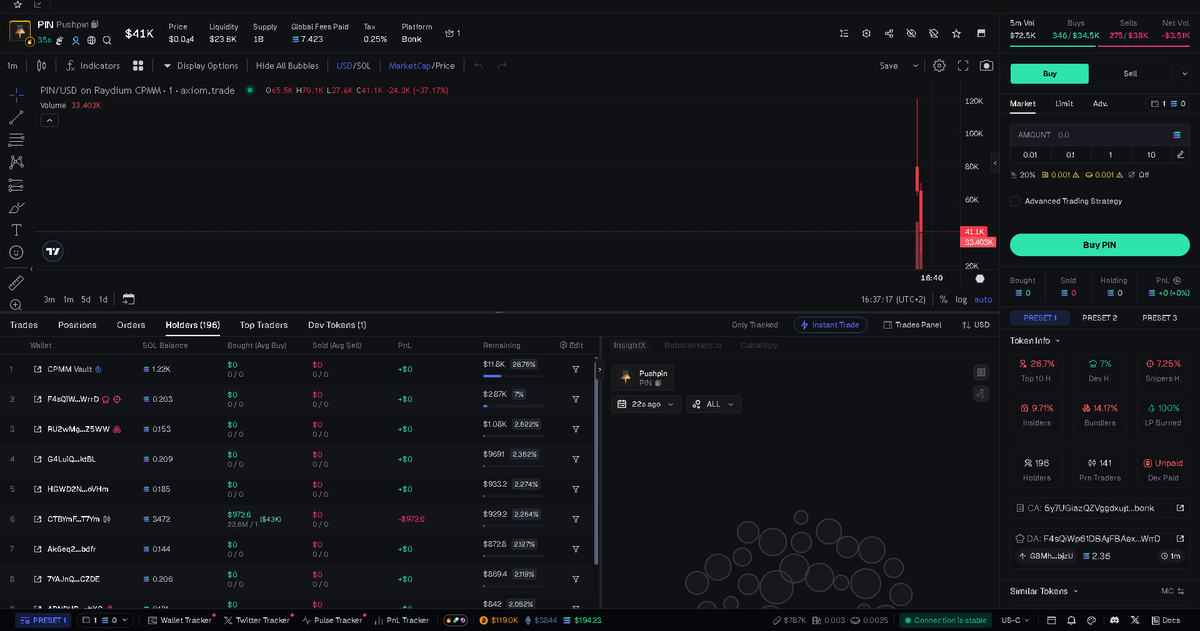Take a chart snapshot with camera icon
The width and height of the screenshot is (1200, 631).
click(x=987, y=66)
